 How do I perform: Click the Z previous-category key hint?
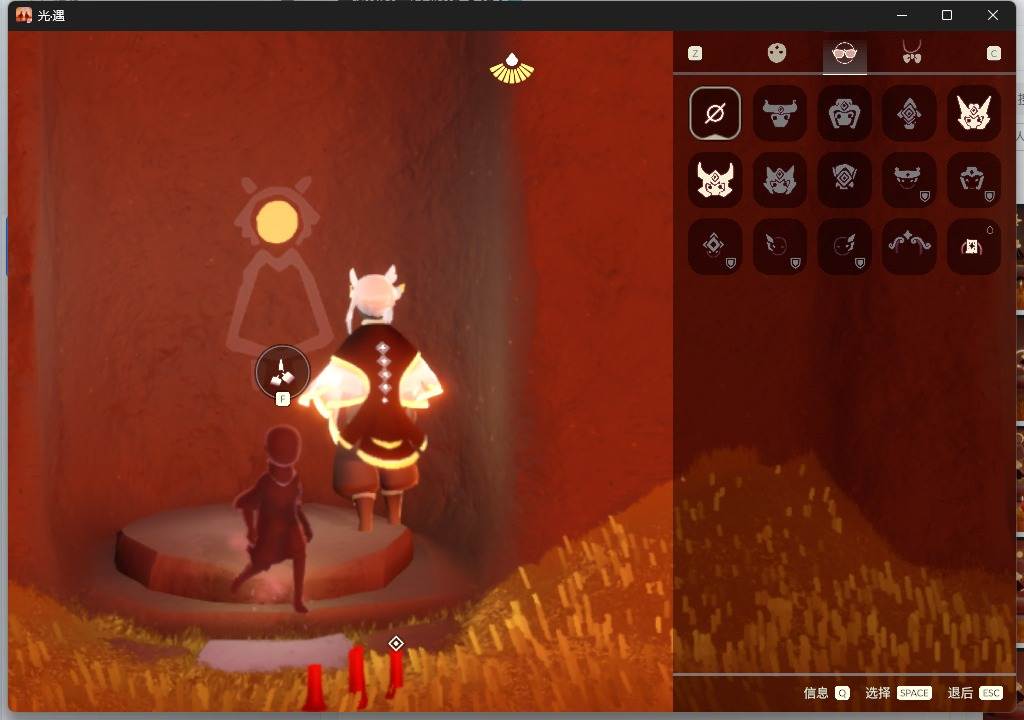[695, 53]
